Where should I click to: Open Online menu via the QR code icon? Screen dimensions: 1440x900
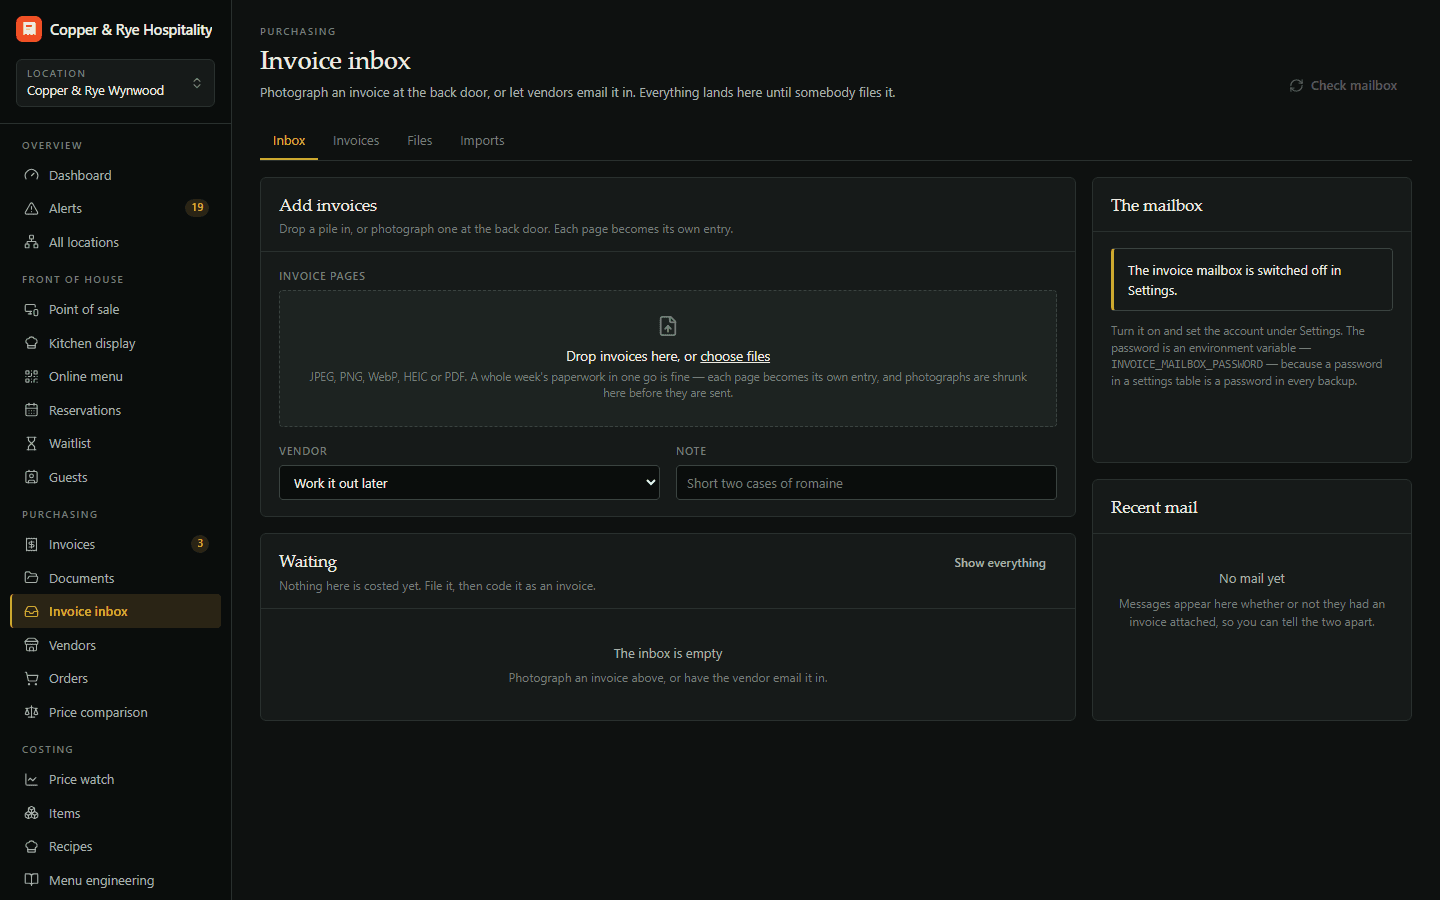click(x=31, y=376)
